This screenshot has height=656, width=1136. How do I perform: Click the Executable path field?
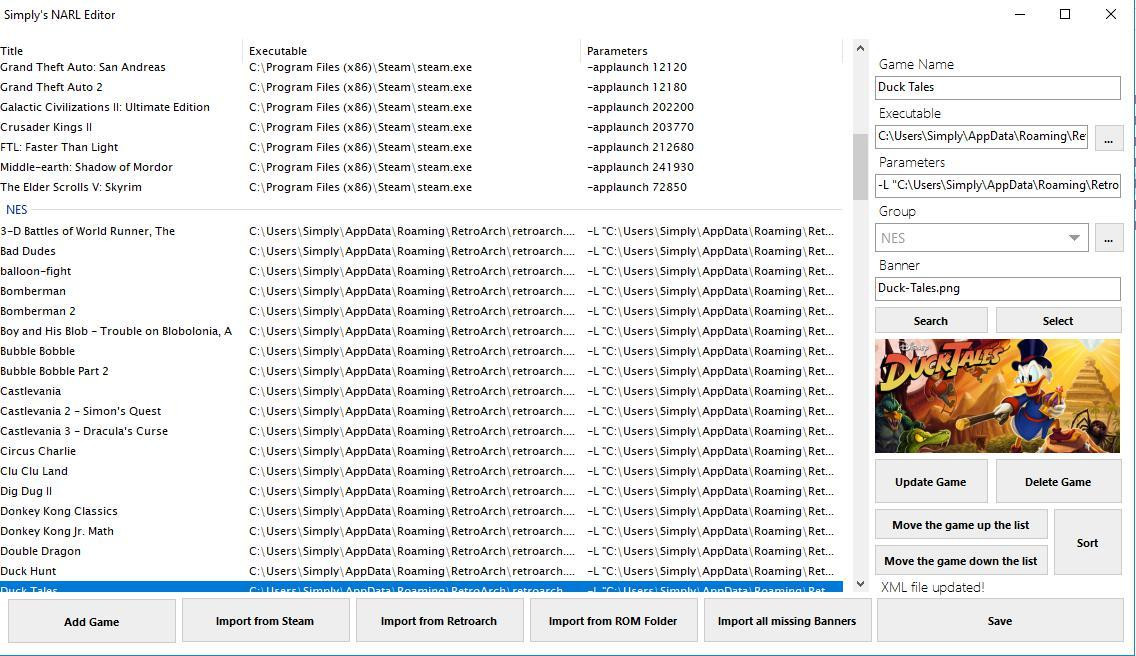point(982,136)
